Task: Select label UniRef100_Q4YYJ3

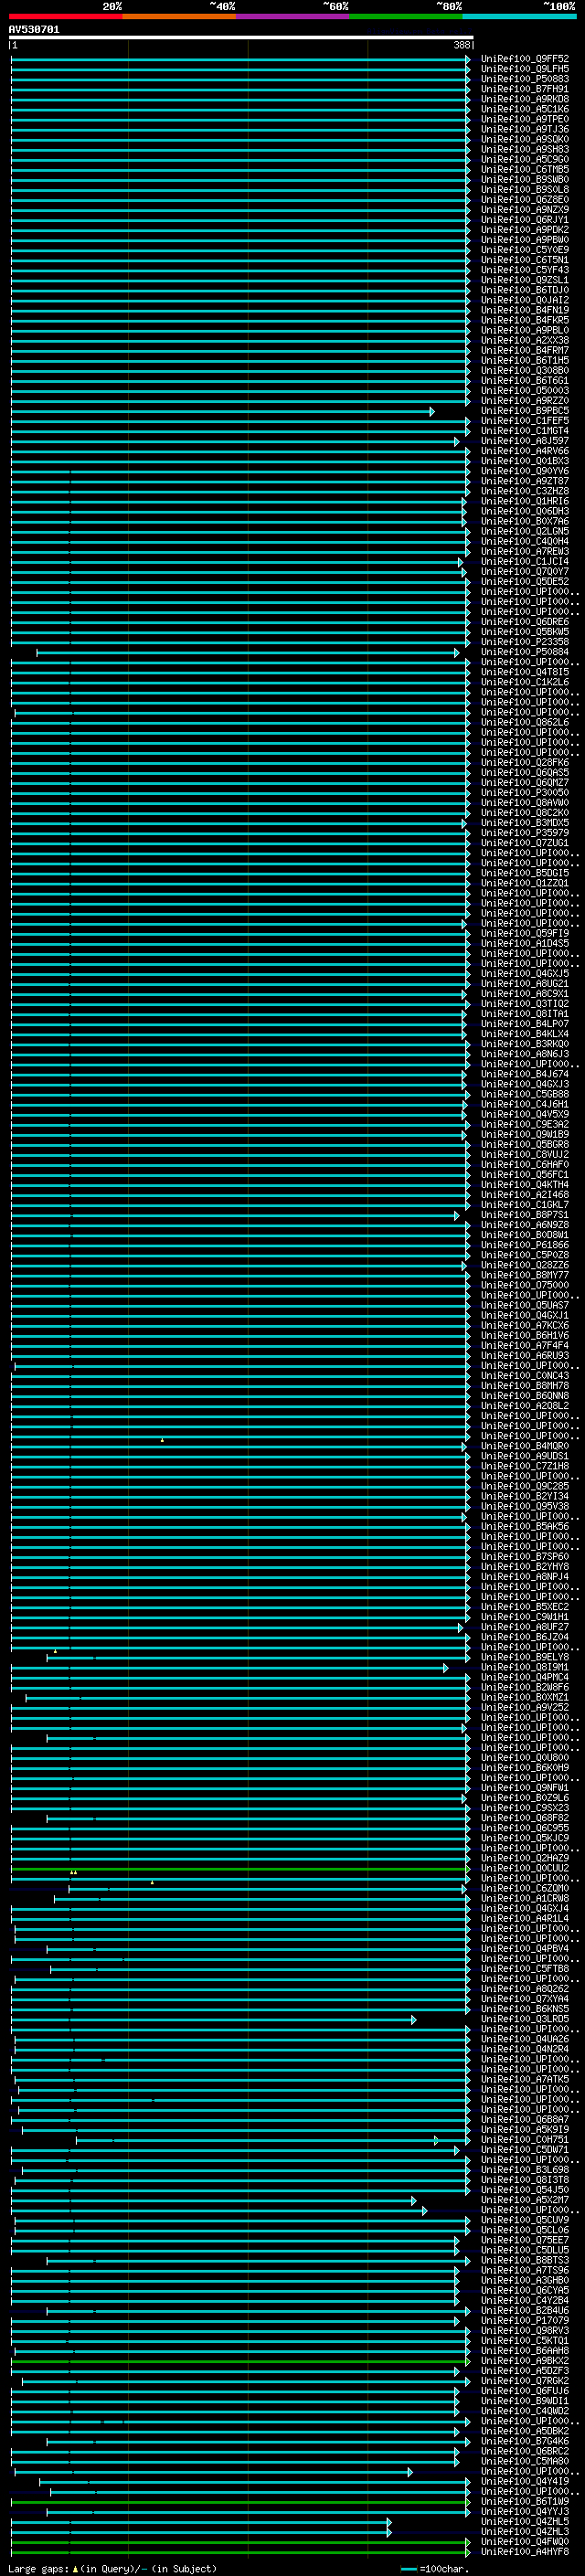Action: (525, 2511)
